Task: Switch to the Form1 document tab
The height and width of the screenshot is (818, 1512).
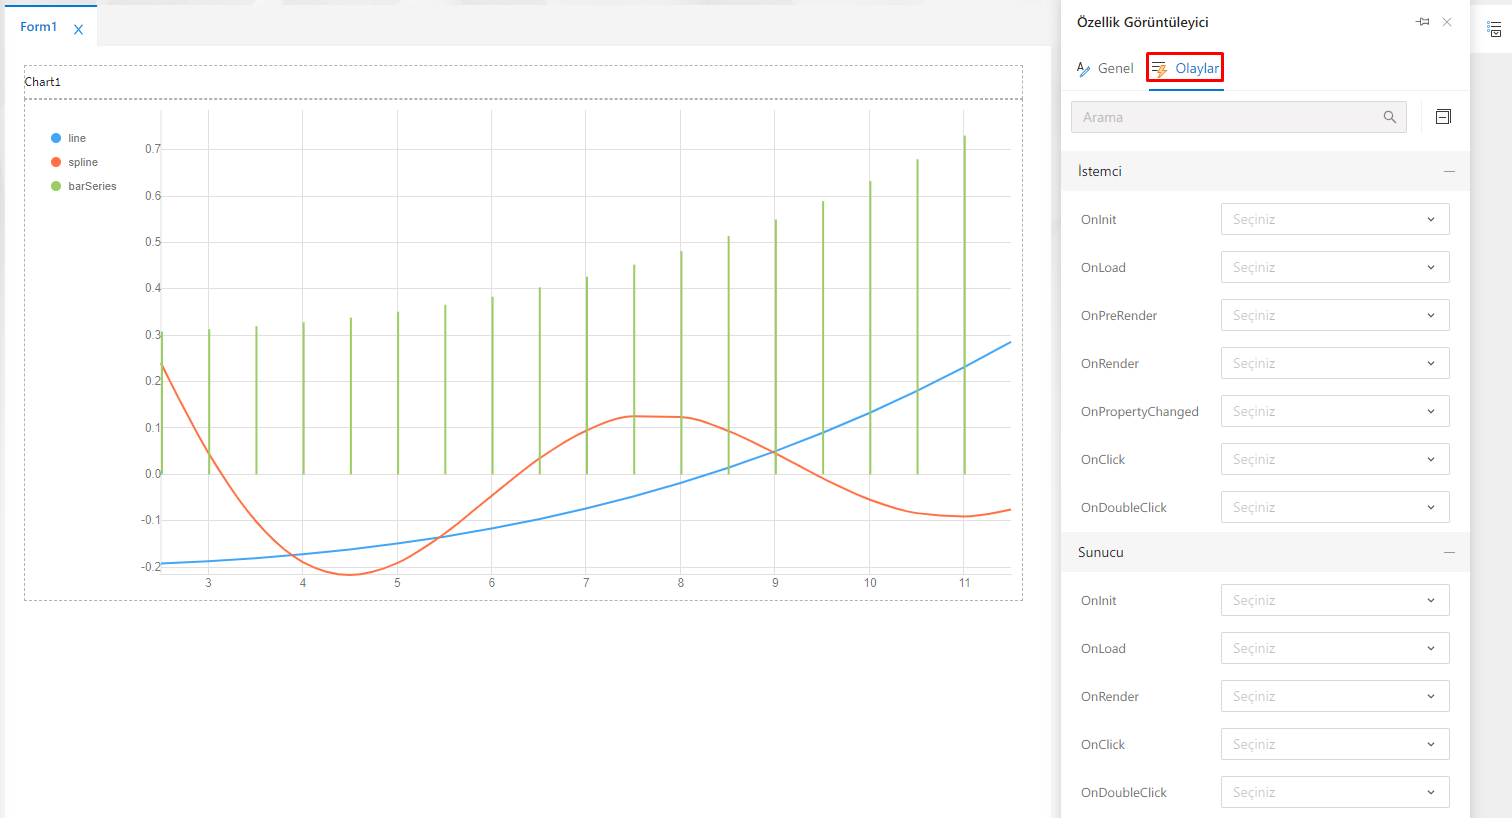Action: pyautogui.click(x=38, y=27)
